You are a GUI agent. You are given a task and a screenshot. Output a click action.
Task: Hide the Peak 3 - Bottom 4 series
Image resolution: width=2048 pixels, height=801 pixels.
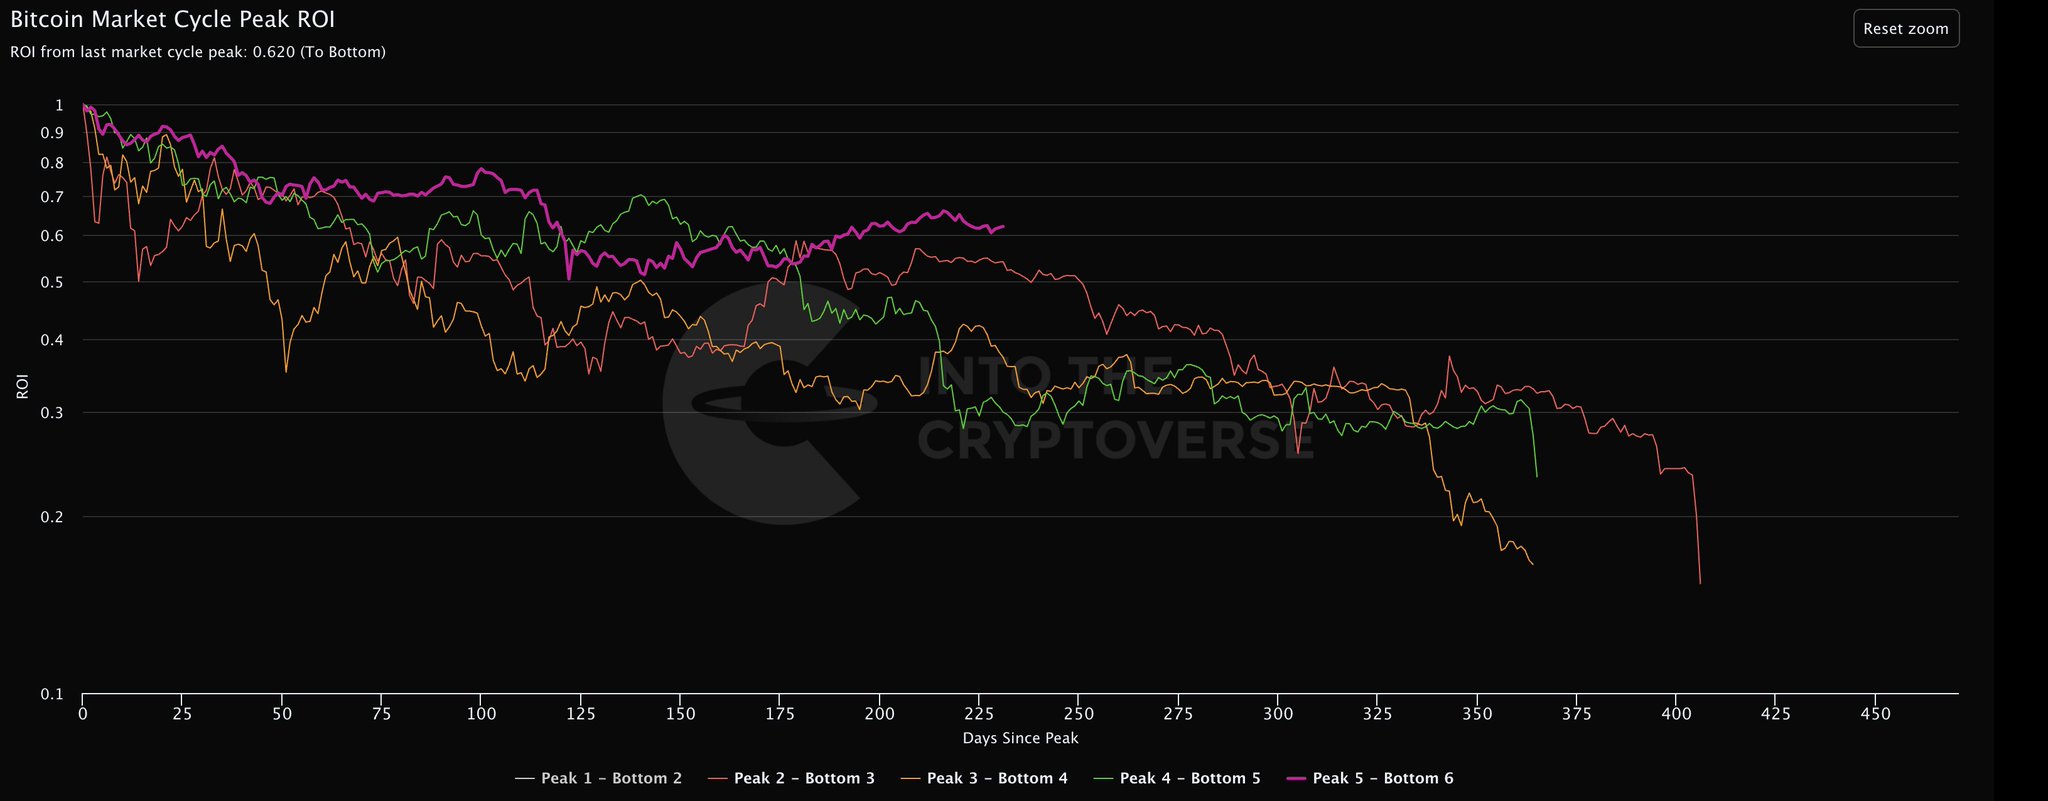(984, 778)
